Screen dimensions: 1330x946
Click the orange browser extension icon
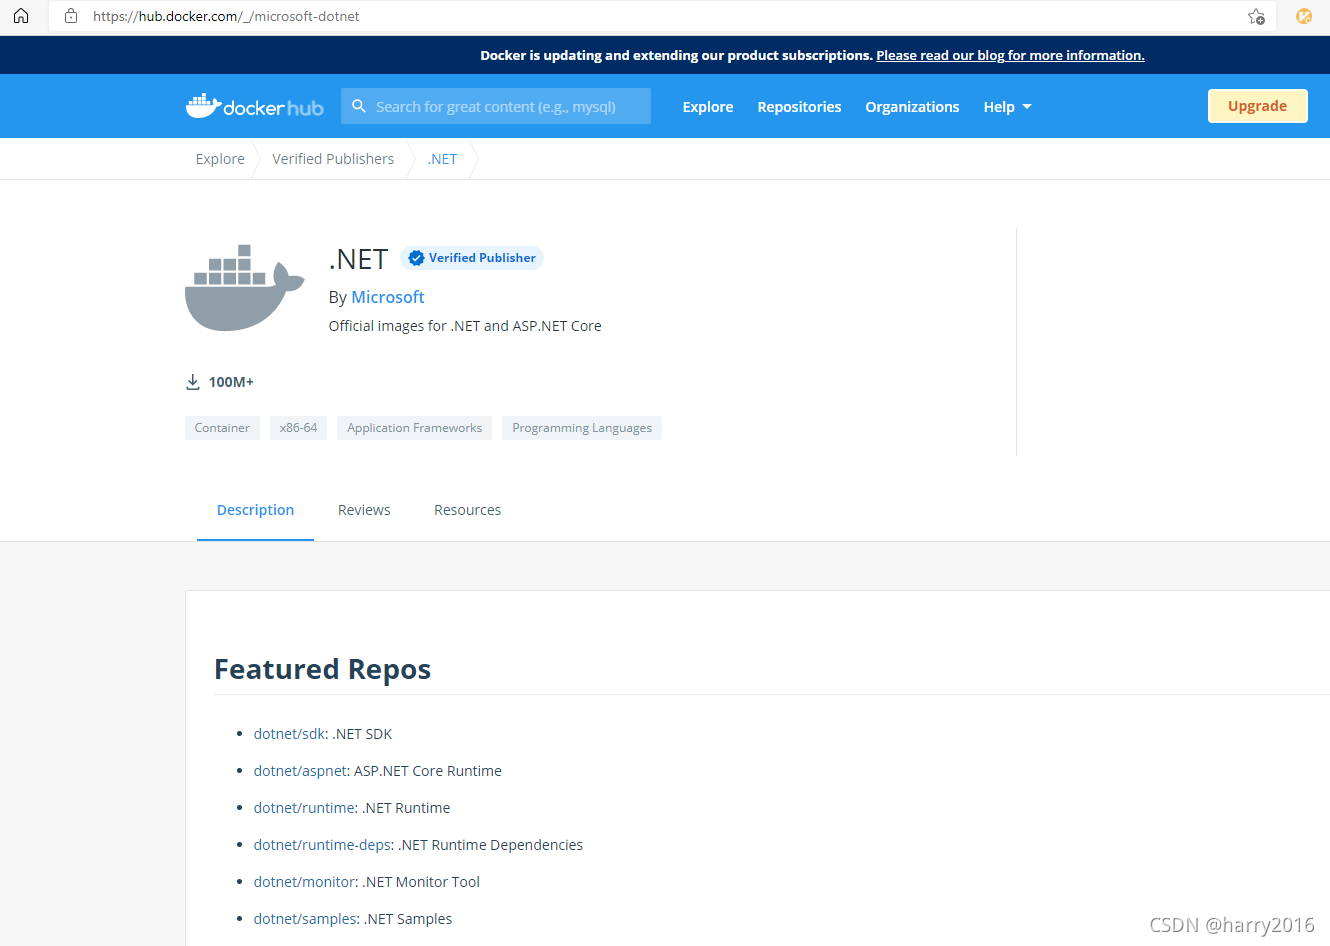(x=1304, y=16)
